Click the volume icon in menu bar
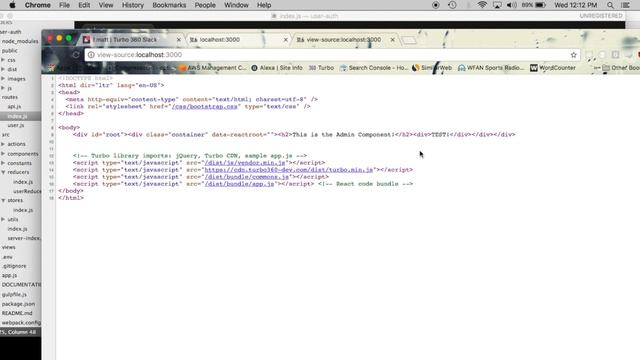 [511, 5]
